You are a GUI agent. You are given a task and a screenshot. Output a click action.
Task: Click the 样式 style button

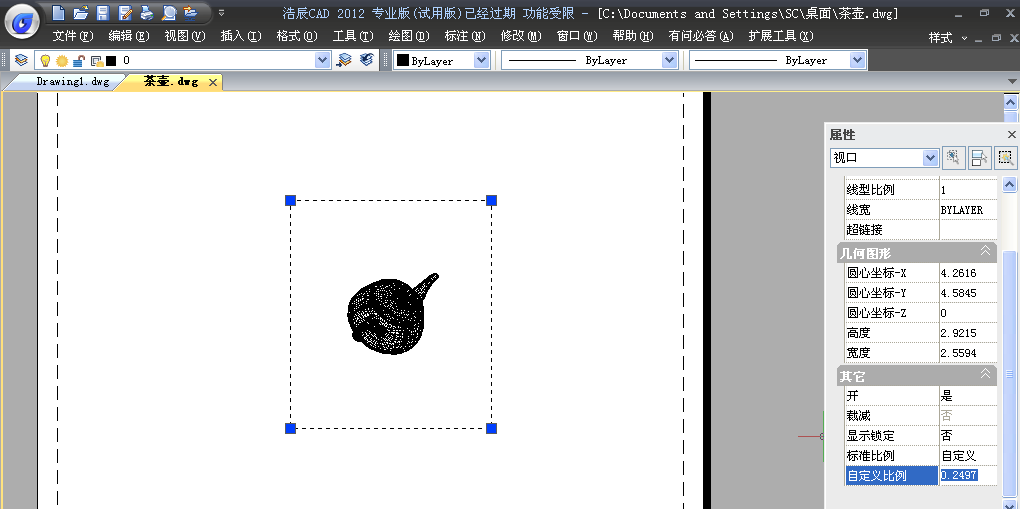[940, 37]
